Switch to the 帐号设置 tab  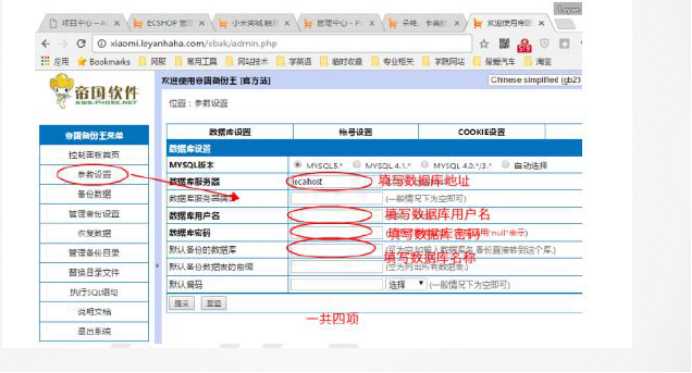coord(356,132)
